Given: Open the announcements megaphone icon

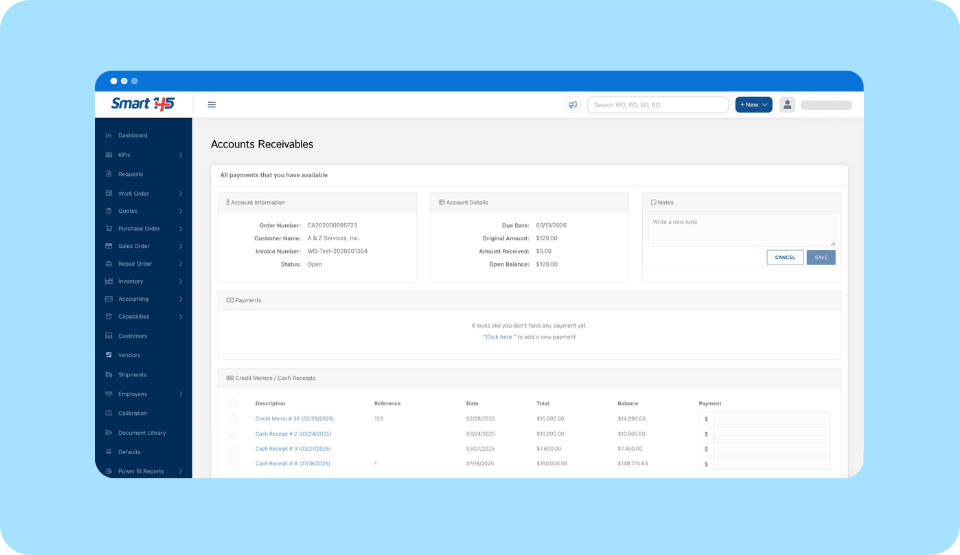Looking at the screenshot, I should (x=572, y=105).
